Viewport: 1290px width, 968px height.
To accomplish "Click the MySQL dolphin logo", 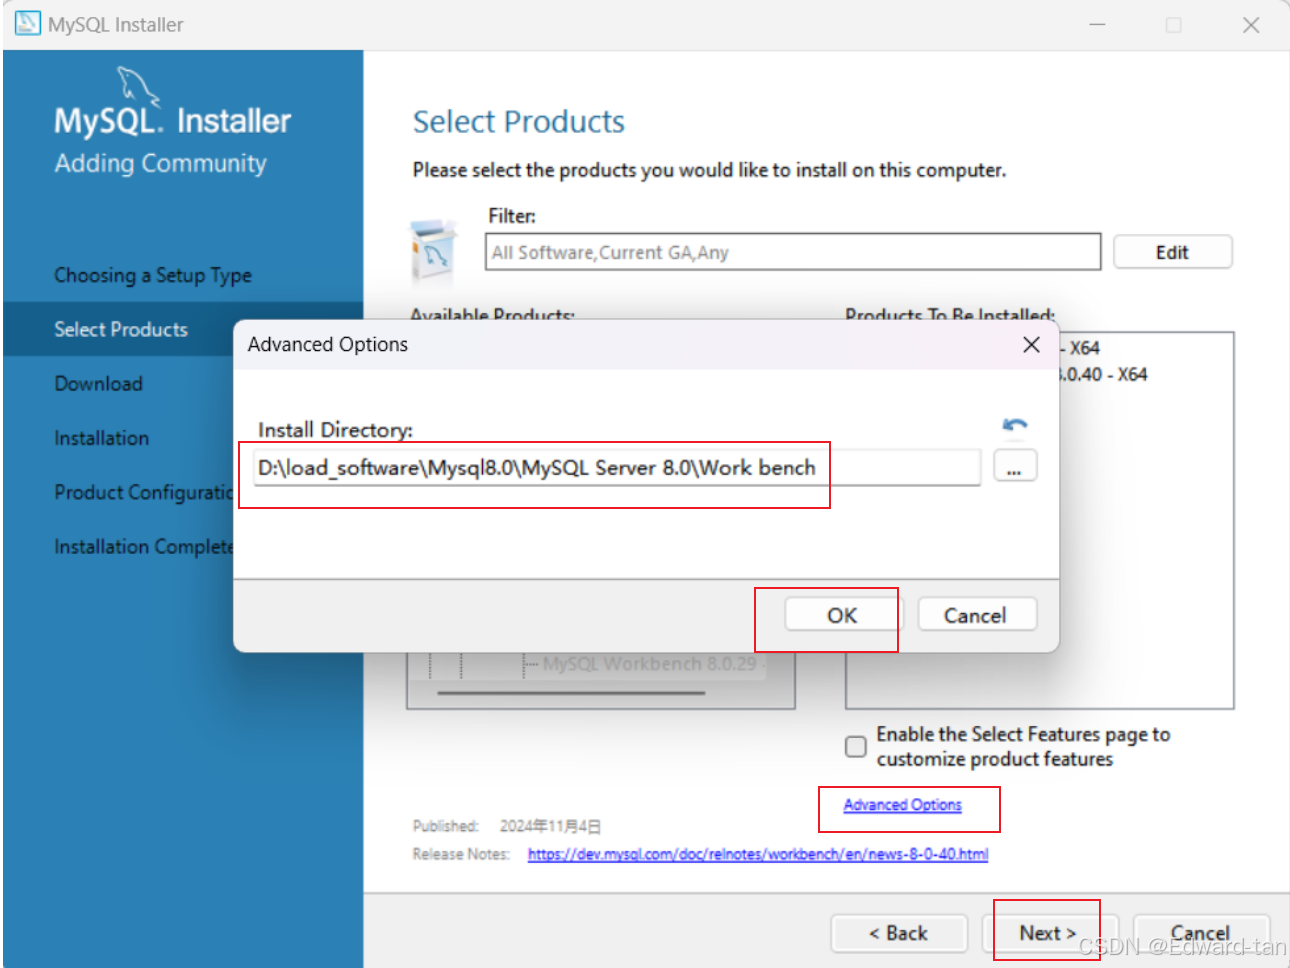I will [137, 85].
